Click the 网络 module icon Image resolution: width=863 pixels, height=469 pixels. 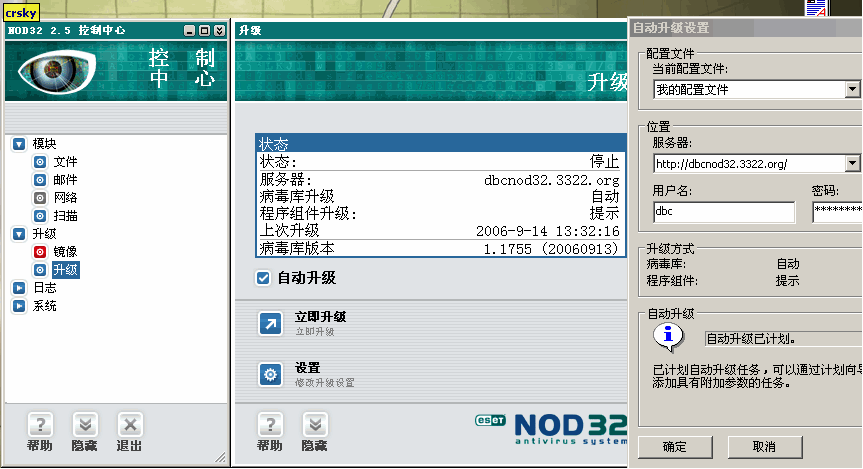coord(40,198)
